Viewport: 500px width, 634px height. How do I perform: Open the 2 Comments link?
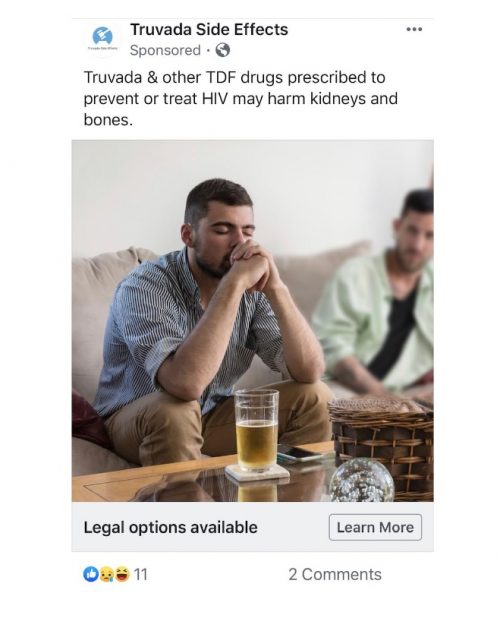point(335,574)
